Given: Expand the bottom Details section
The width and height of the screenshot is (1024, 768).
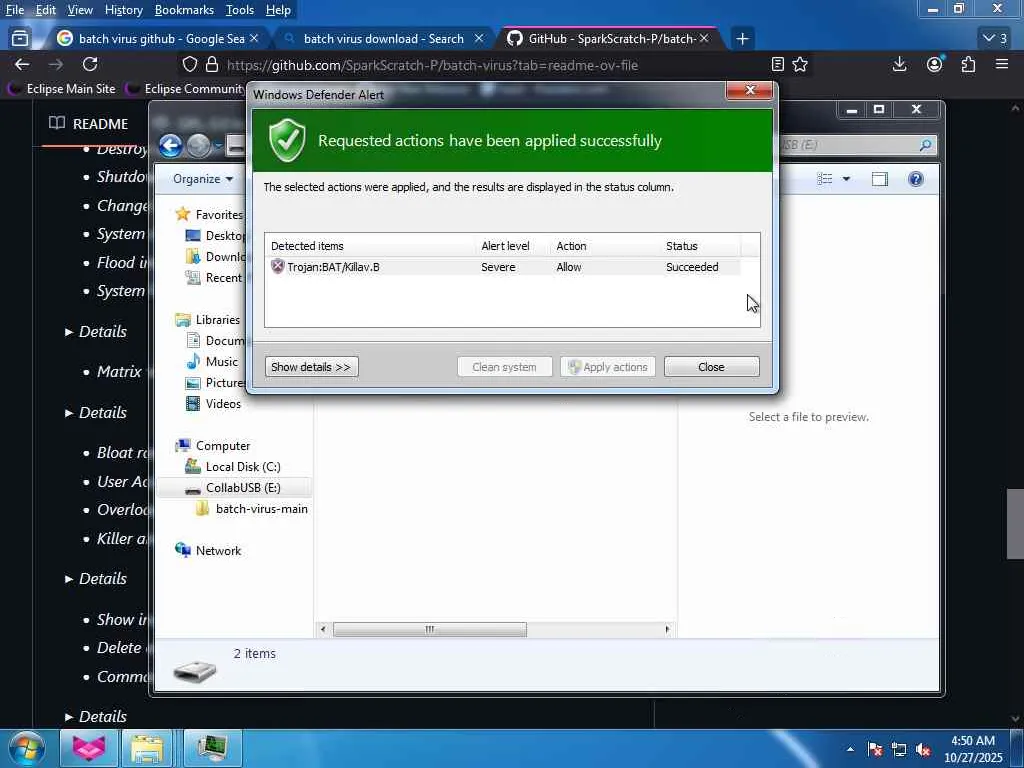Looking at the screenshot, I should 95,716.
